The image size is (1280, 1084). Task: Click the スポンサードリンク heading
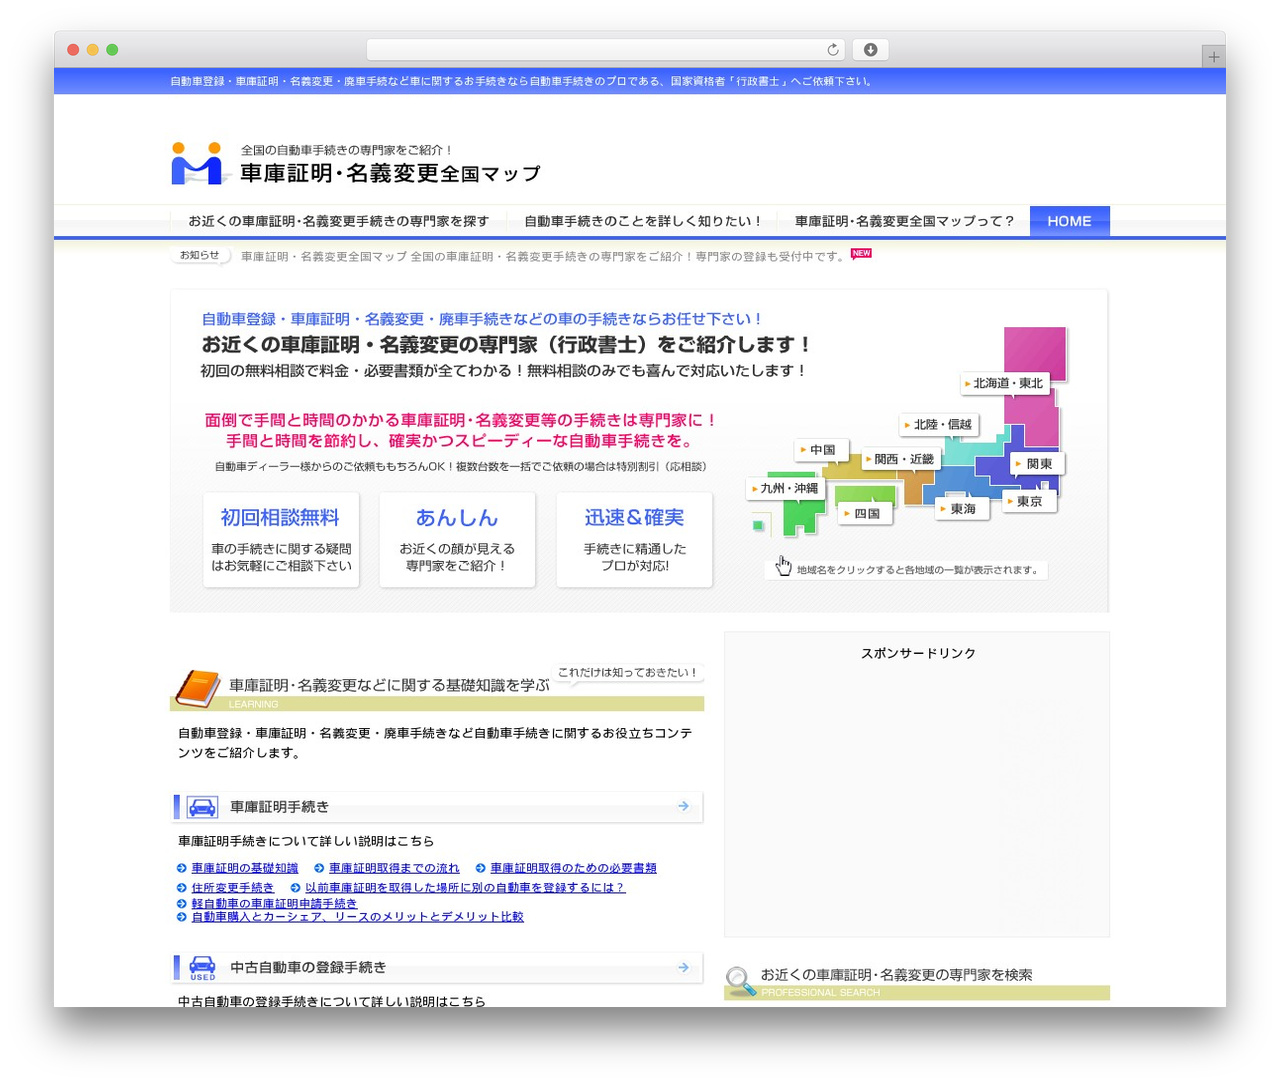(x=918, y=653)
